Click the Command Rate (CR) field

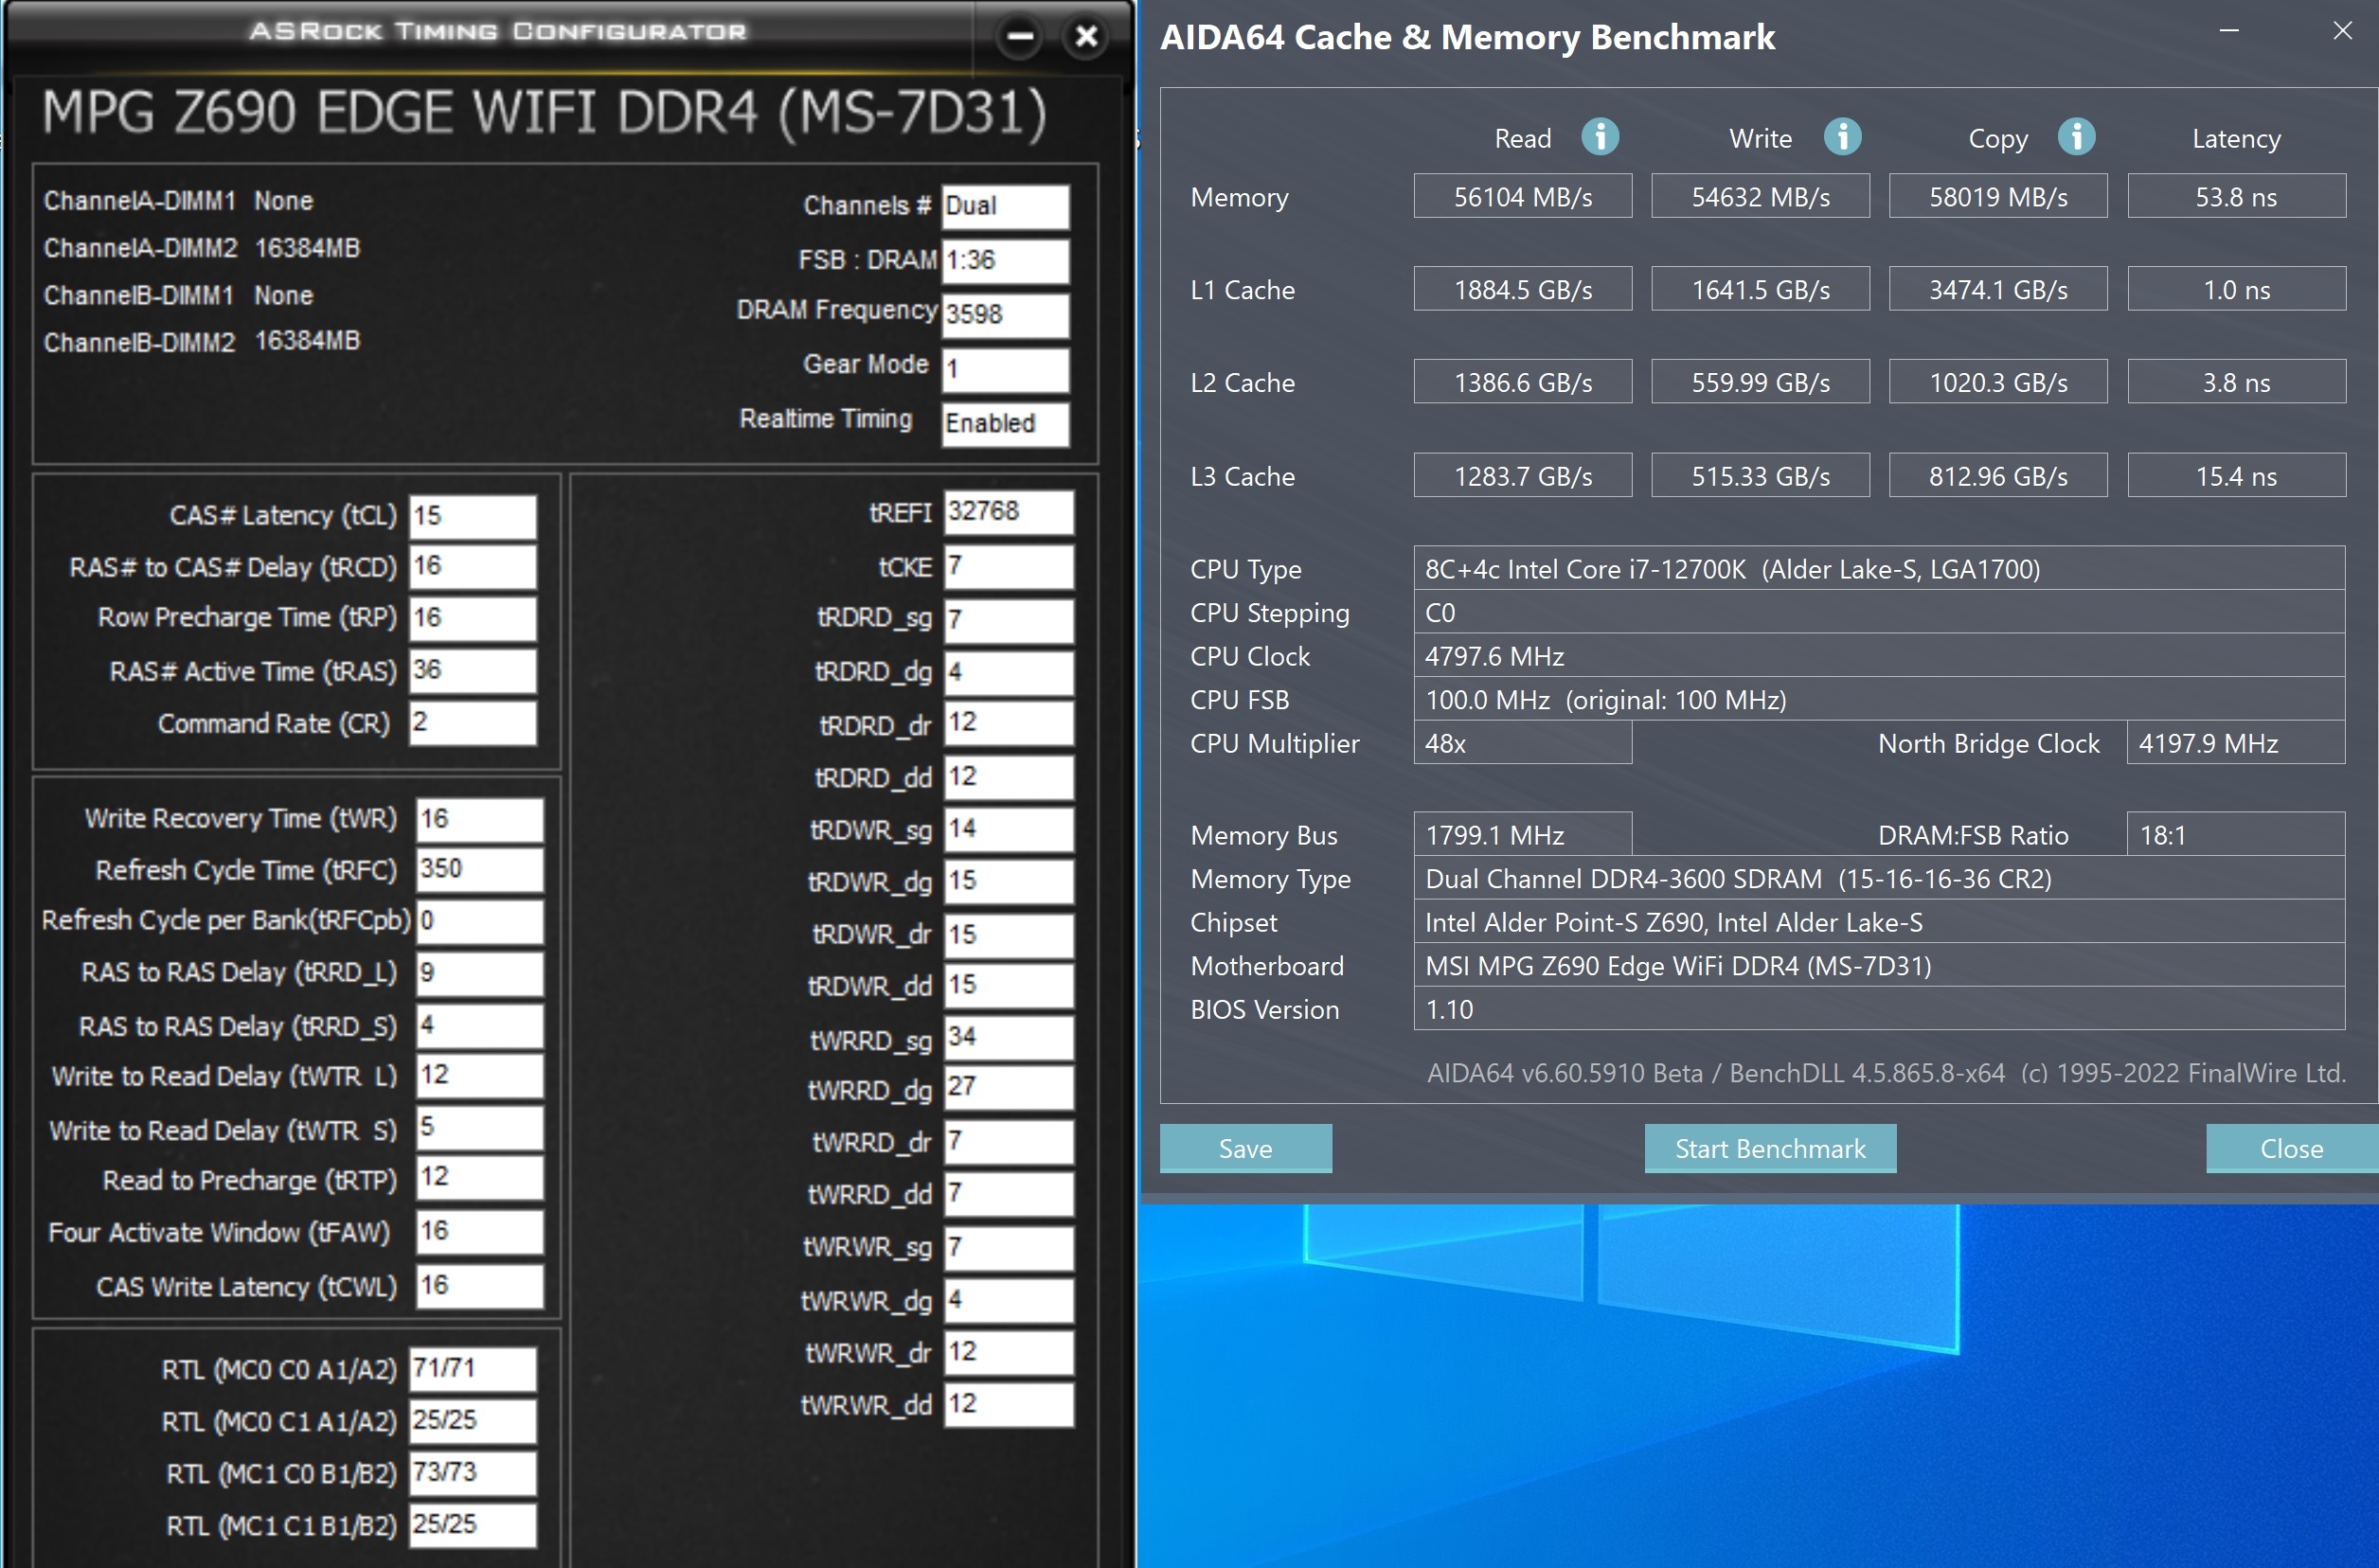pyautogui.click(x=473, y=722)
